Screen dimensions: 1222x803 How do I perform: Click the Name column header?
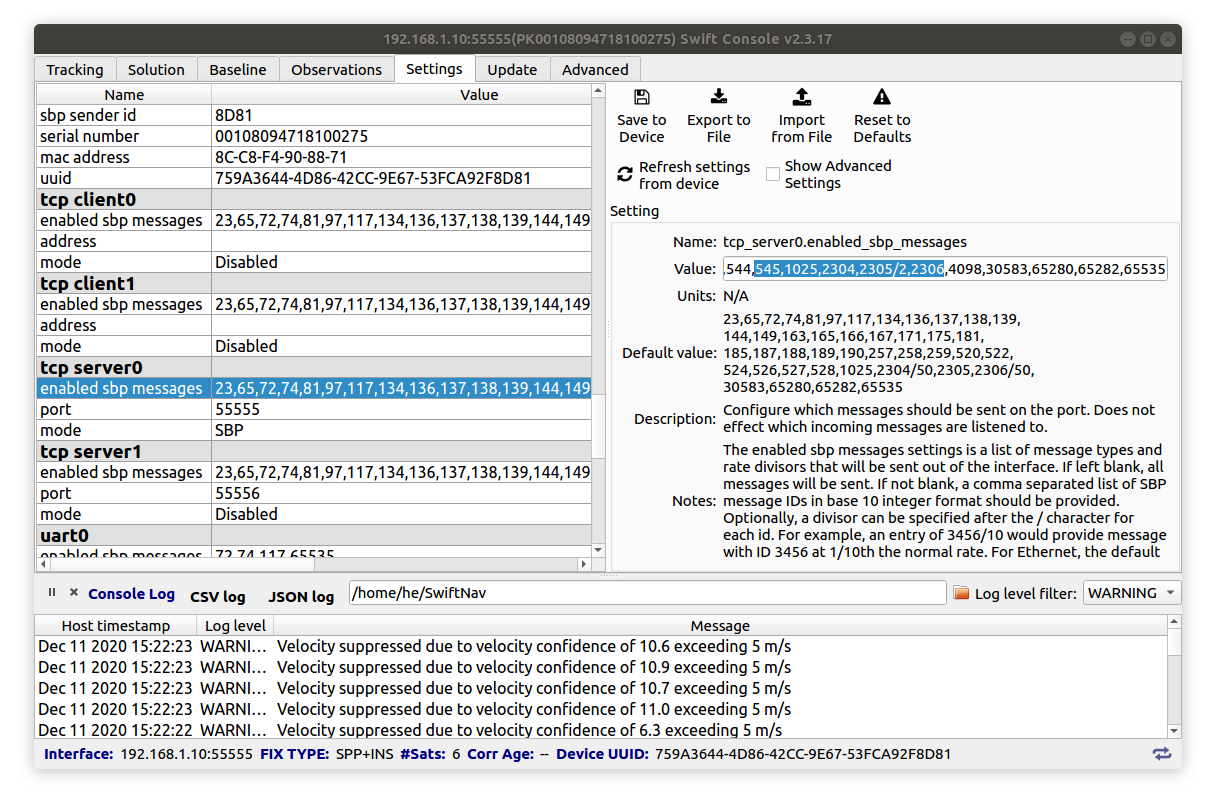(x=124, y=94)
